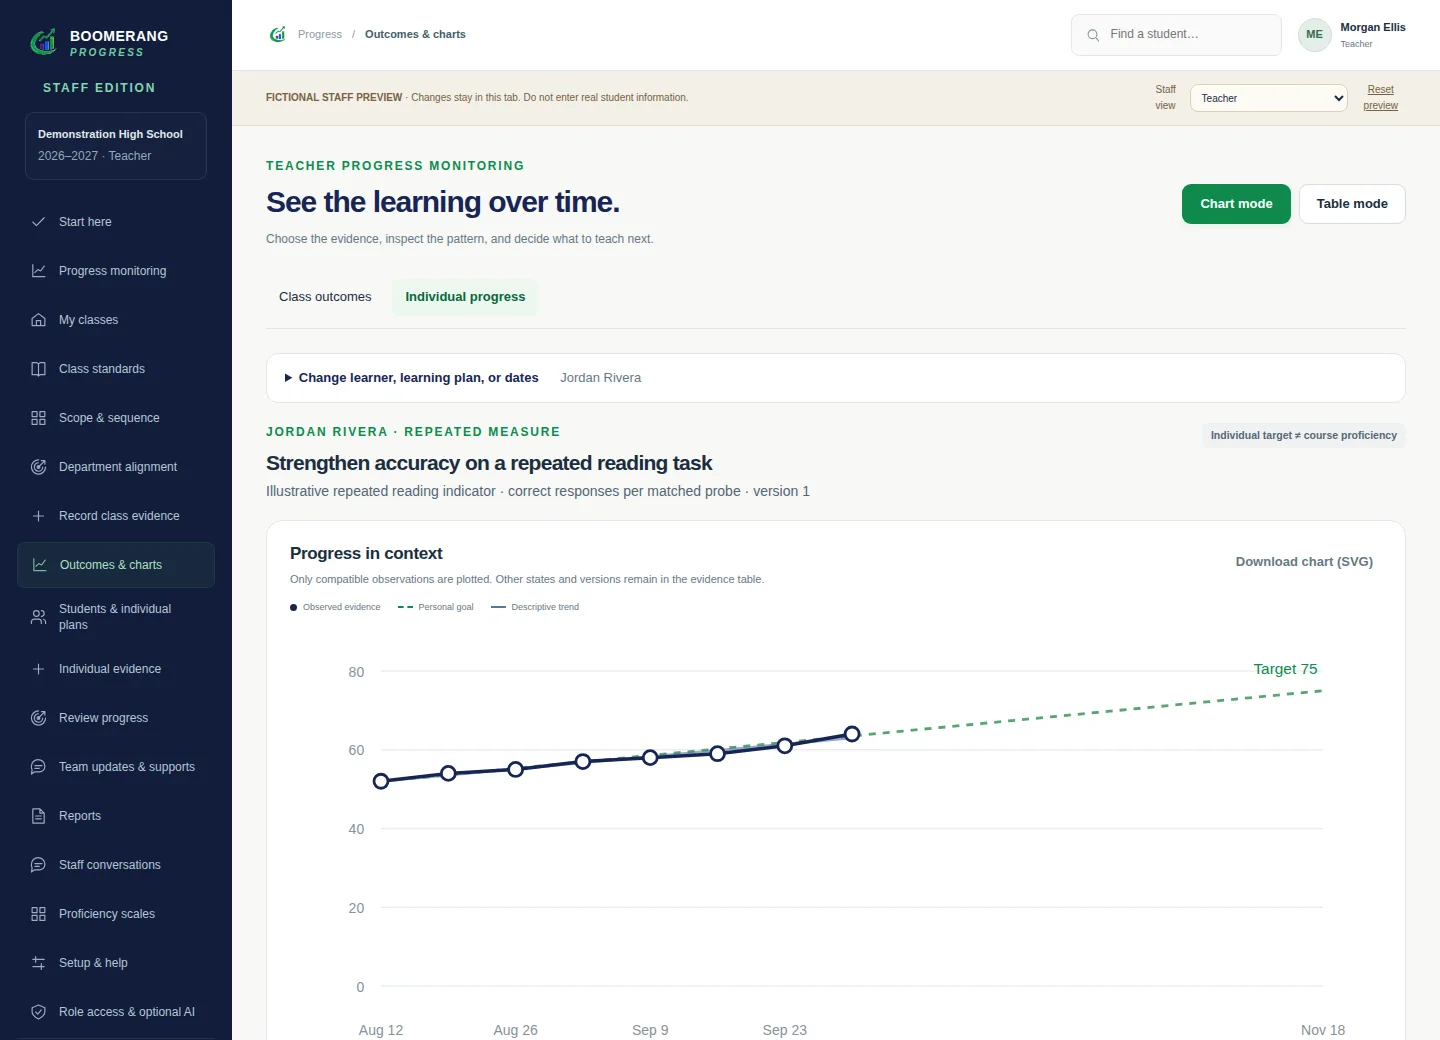Focus the Find a student search field
This screenshot has width=1440, height=1040.
coord(1176,35)
